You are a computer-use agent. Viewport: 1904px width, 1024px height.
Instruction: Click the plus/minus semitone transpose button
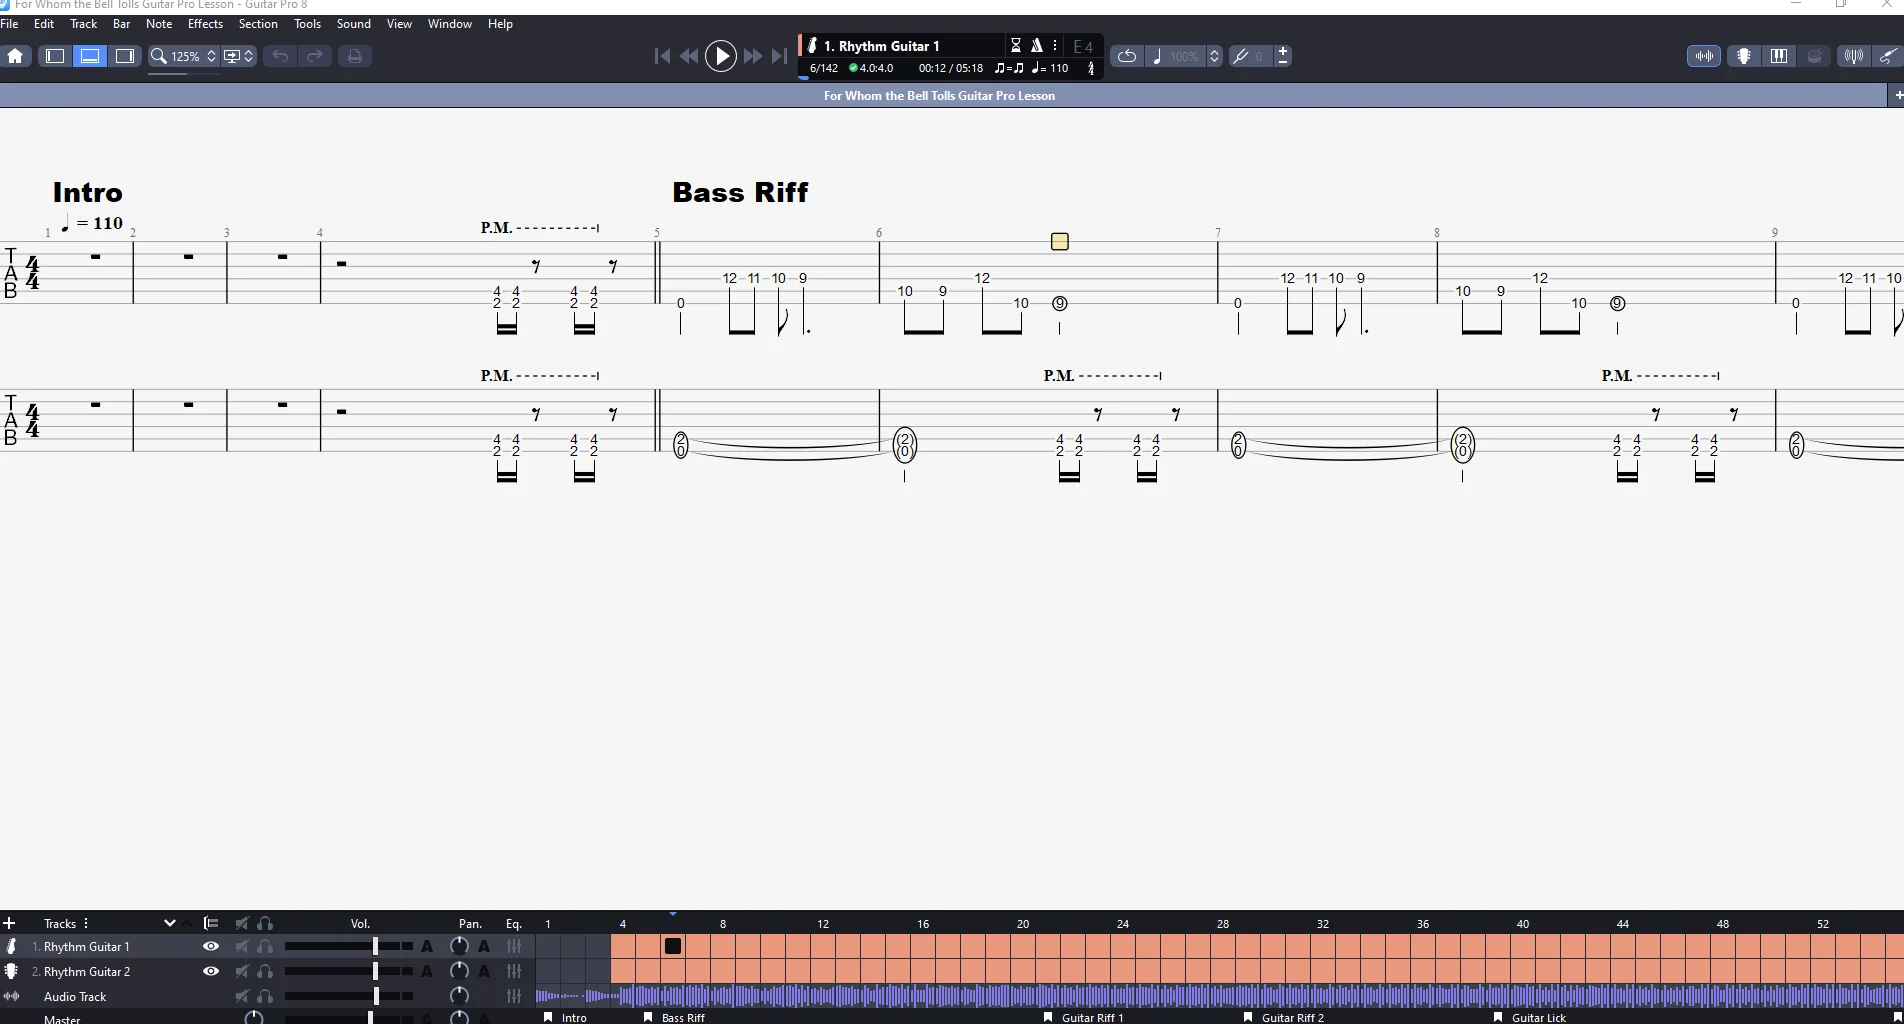click(1283, 56)
